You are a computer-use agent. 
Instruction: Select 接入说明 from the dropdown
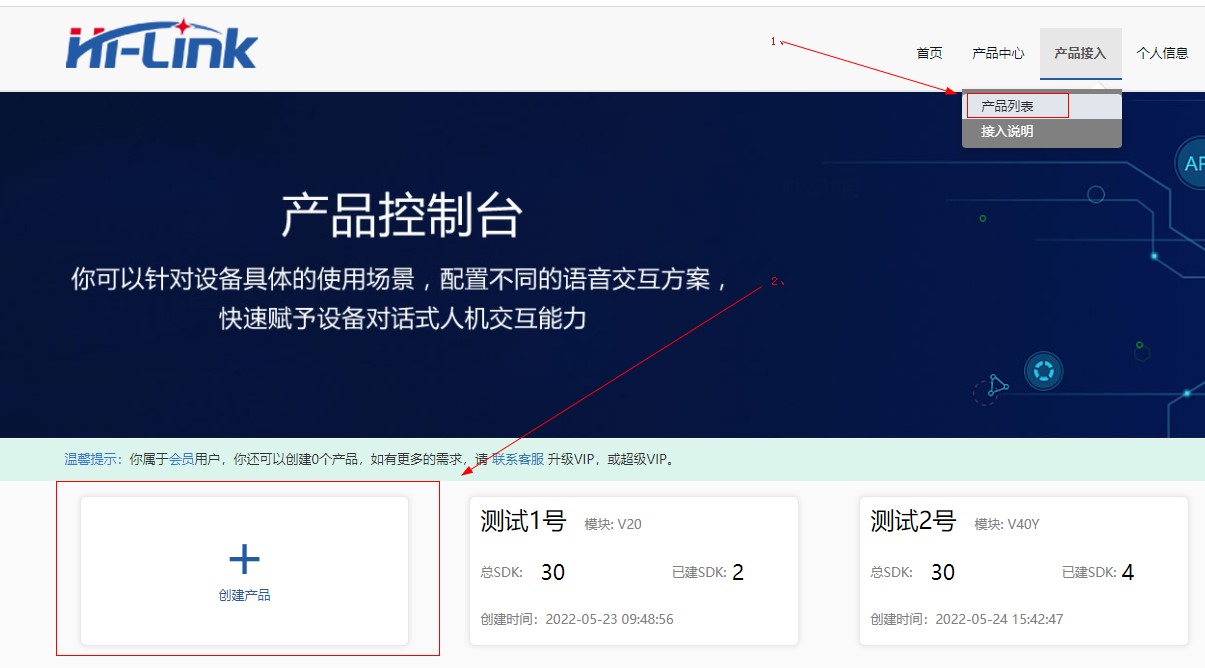(x=1007, y=132)
